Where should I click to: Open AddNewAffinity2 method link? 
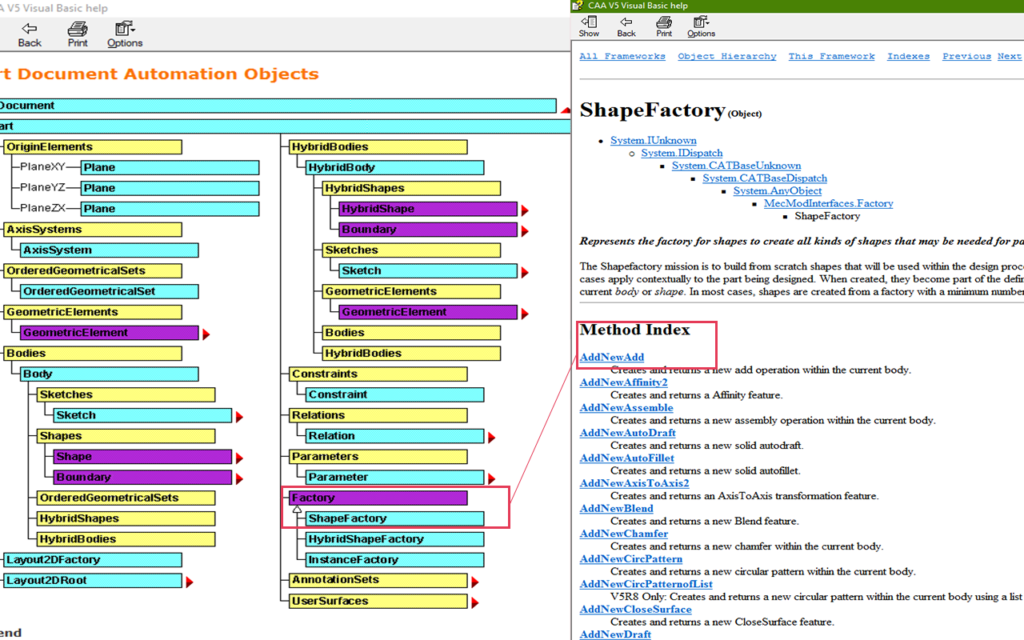point(624,382)
